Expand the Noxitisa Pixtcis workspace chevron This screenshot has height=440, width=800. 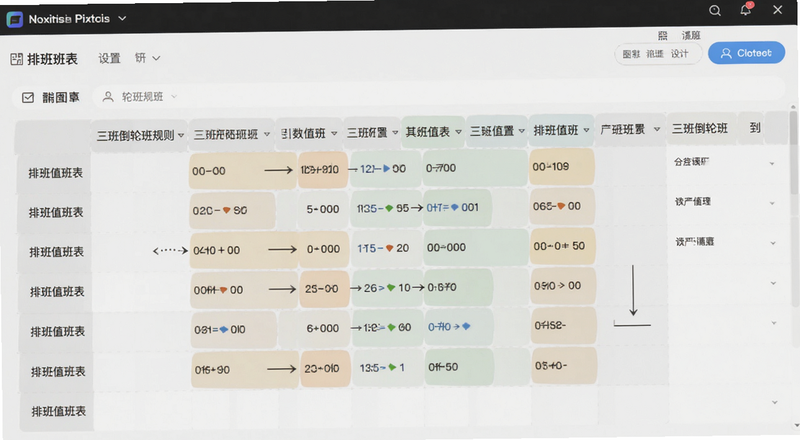click(x=122, y=18)
